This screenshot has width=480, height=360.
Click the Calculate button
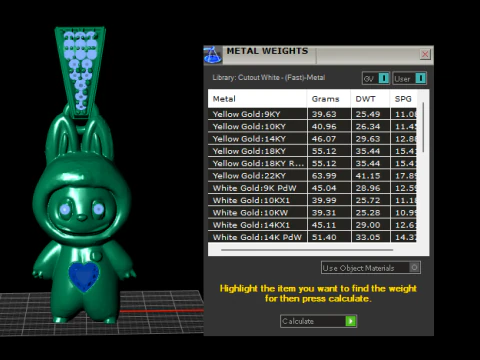[x=318, y=321]
